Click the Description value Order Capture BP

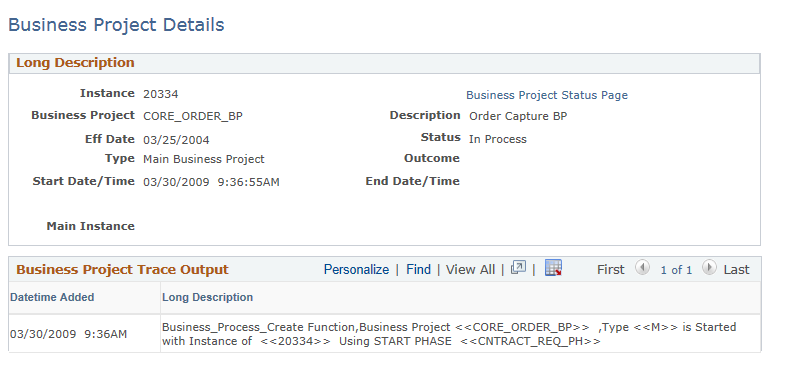click(518, 116)
